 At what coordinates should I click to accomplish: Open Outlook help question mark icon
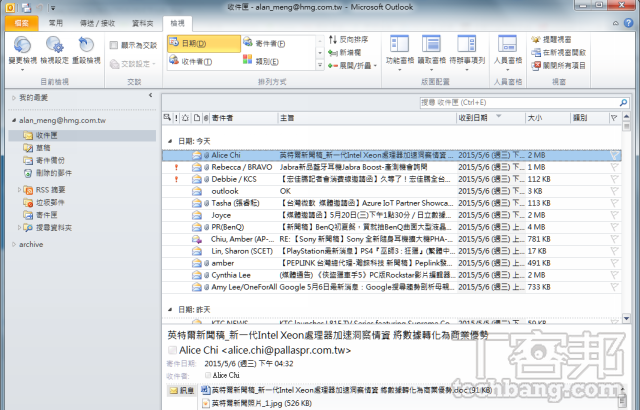pyautogui.click(x=629, y=23)
